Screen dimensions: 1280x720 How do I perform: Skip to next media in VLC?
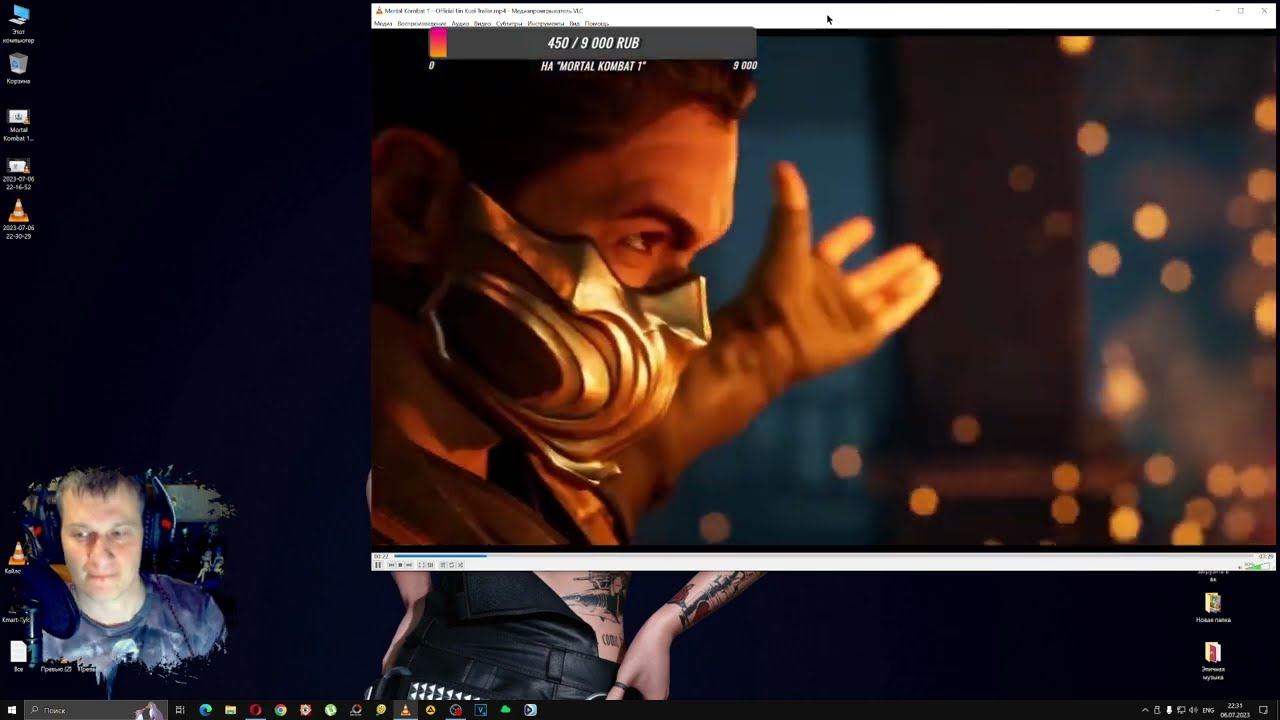click(x=409, y=565)
